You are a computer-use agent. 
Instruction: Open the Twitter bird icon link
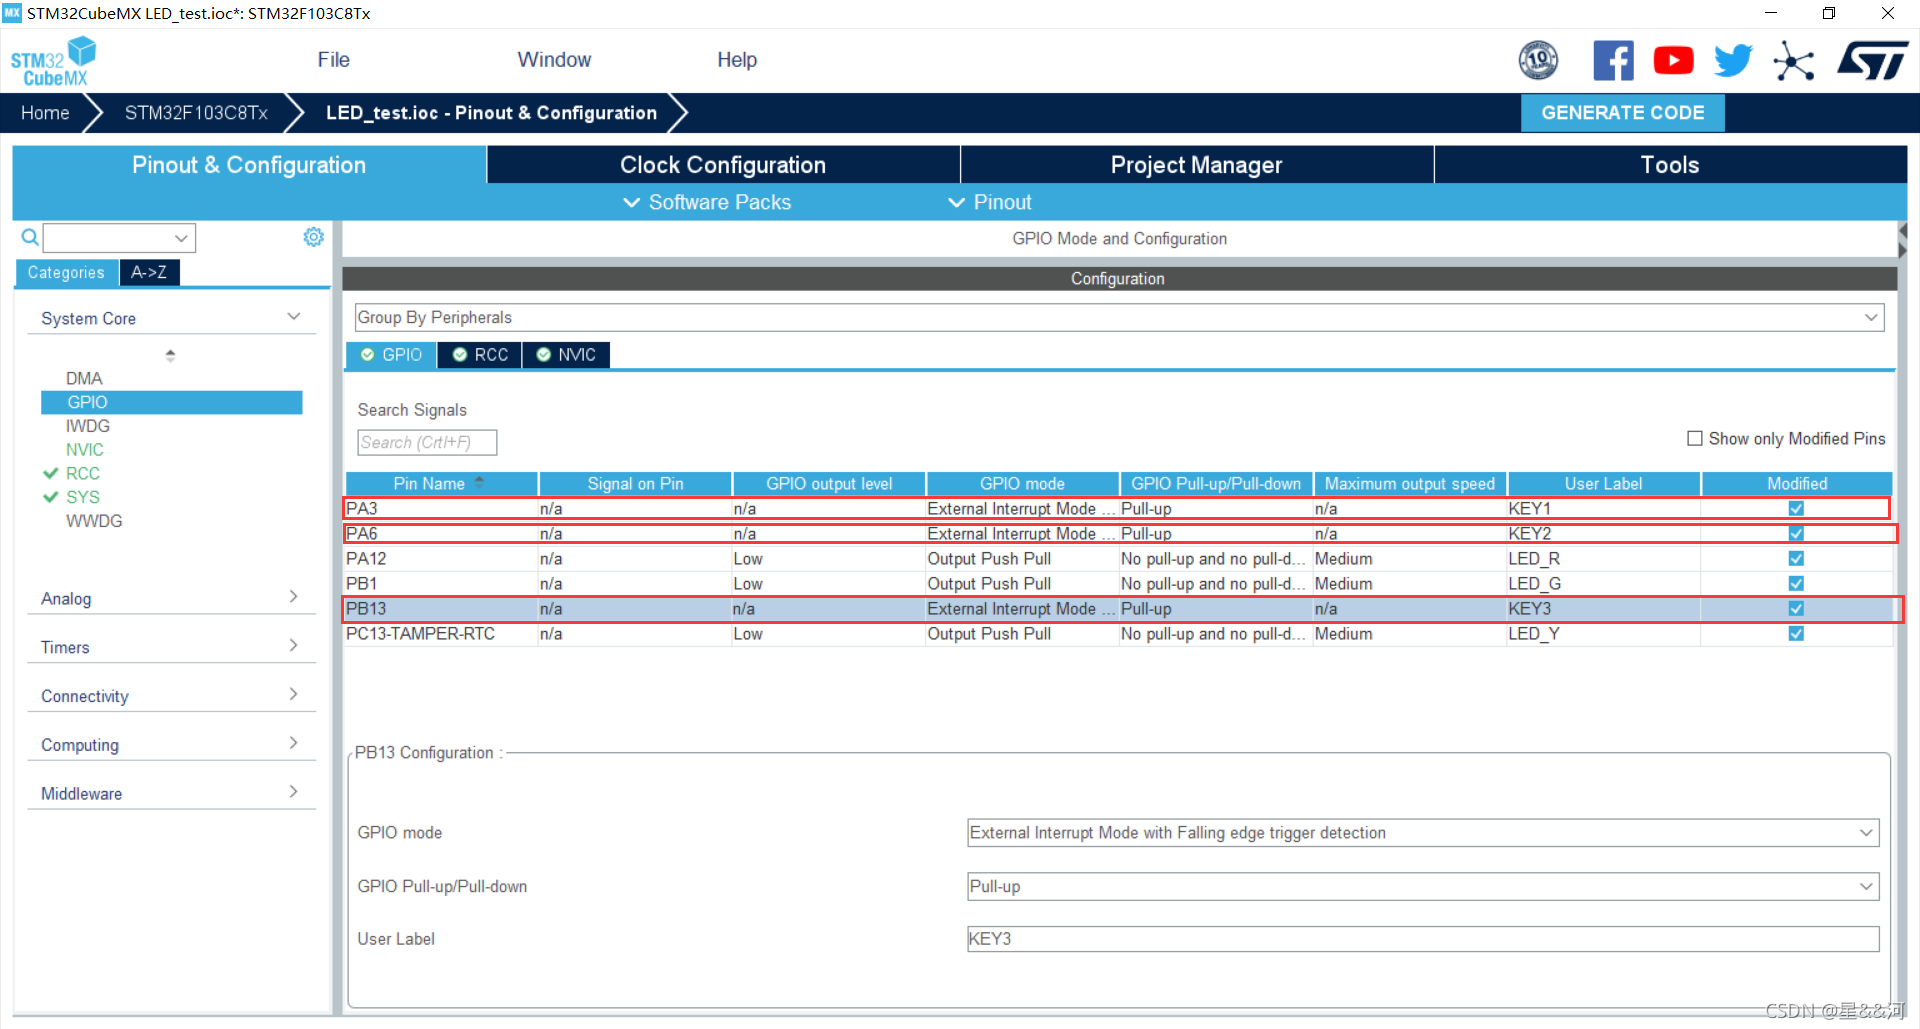pos(1733,60)
